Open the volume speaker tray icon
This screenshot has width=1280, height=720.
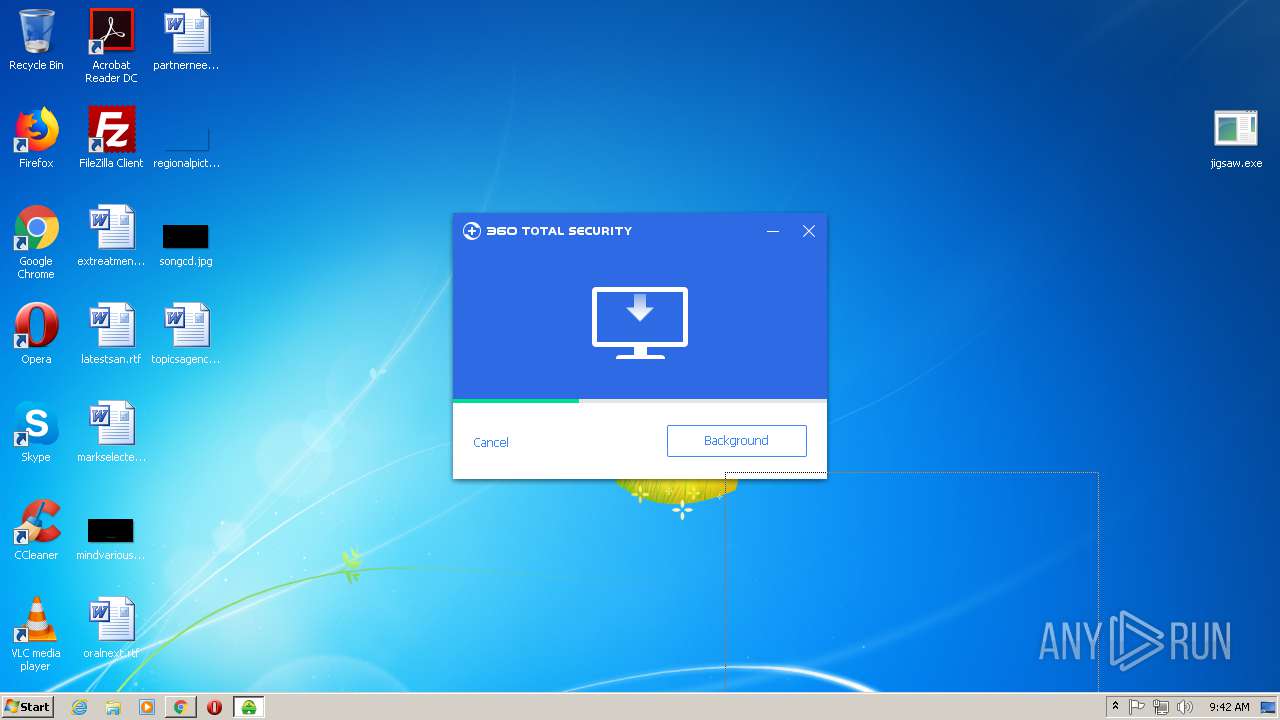[x=1185, y=707]
